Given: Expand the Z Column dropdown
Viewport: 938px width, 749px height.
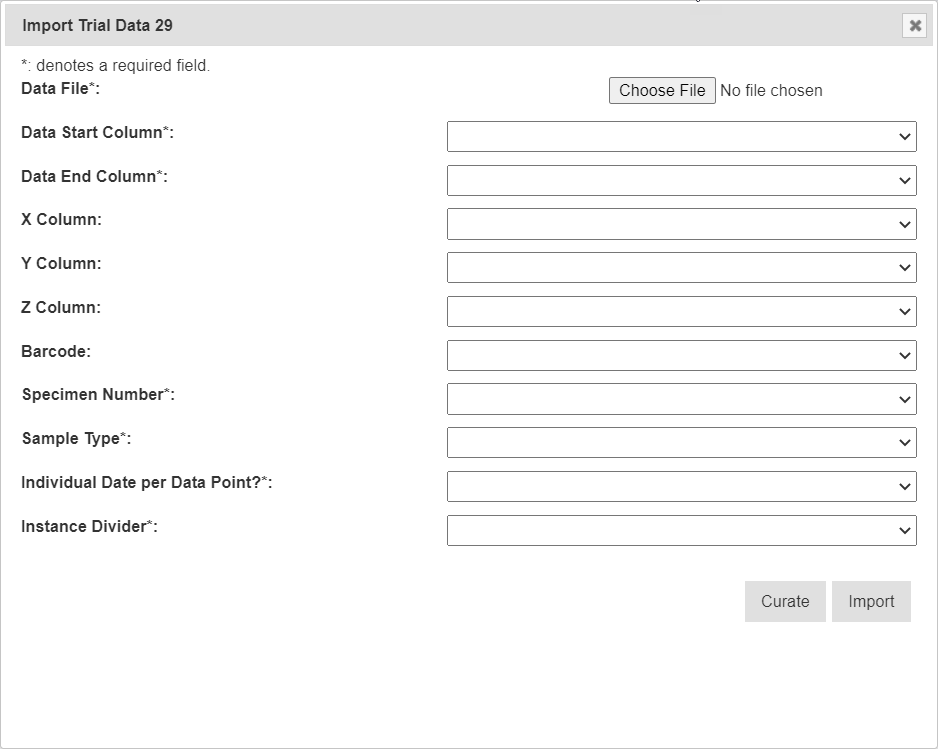Looking at the screenshot, I should click(681, 311).
